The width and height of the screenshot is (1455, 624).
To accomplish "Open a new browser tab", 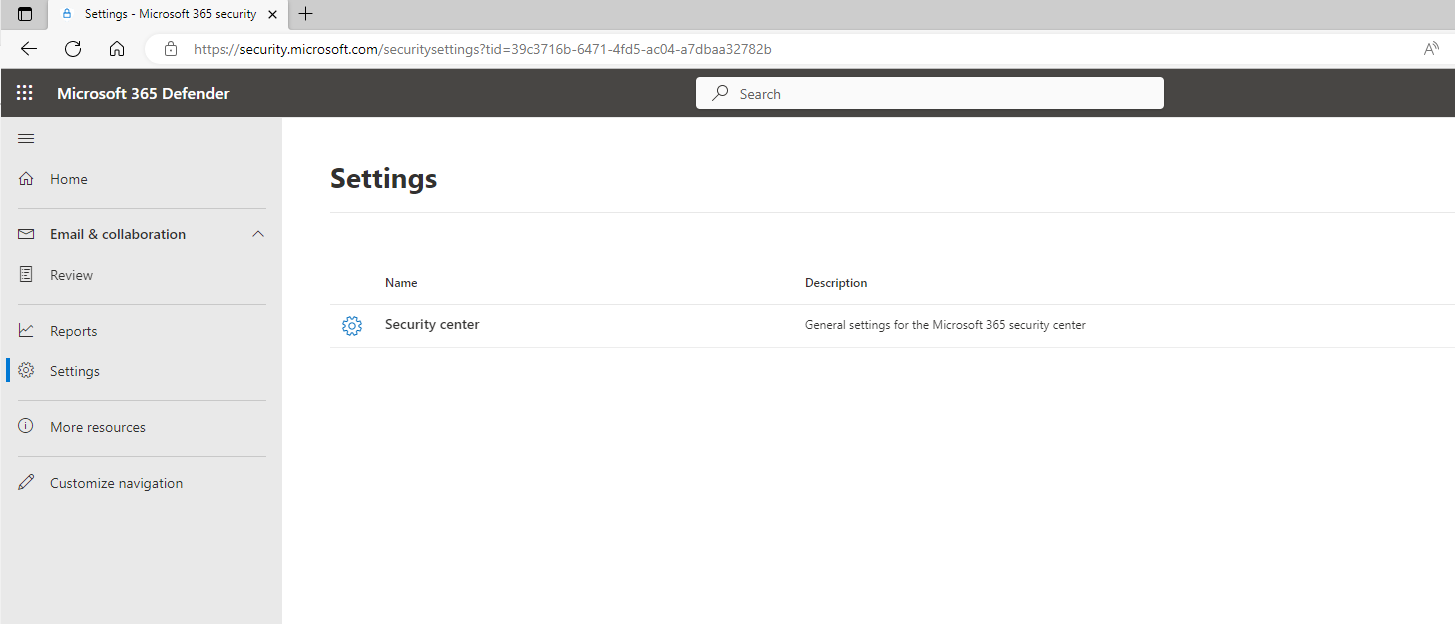I will tap(306, 14).
